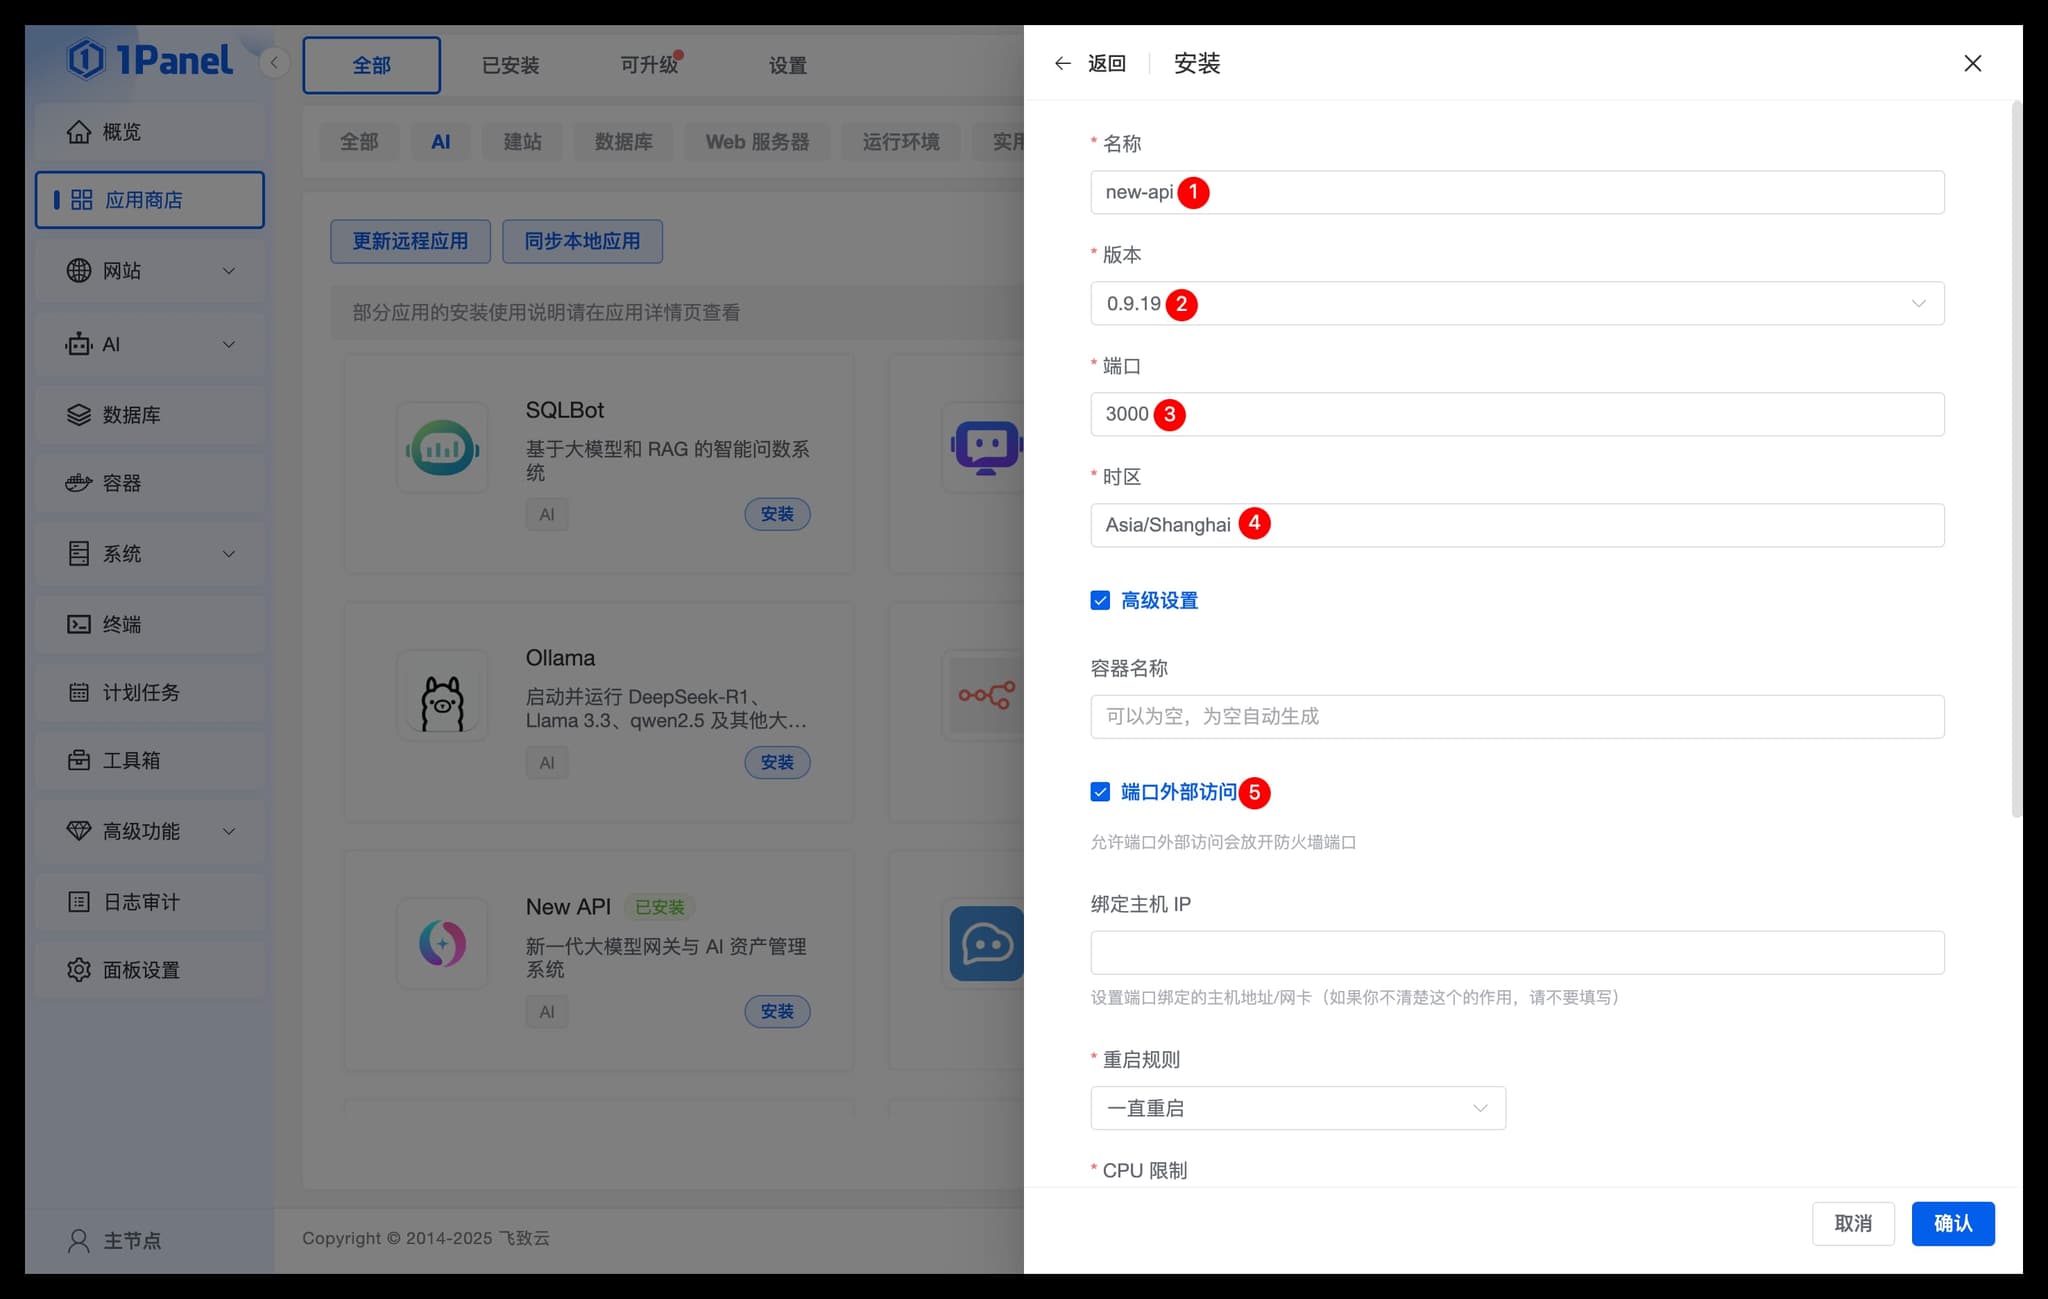Screen dimensions: 2048x1299
Task: Open the 概览 overview sidebar icon
Action: click(x=79, y=131)
